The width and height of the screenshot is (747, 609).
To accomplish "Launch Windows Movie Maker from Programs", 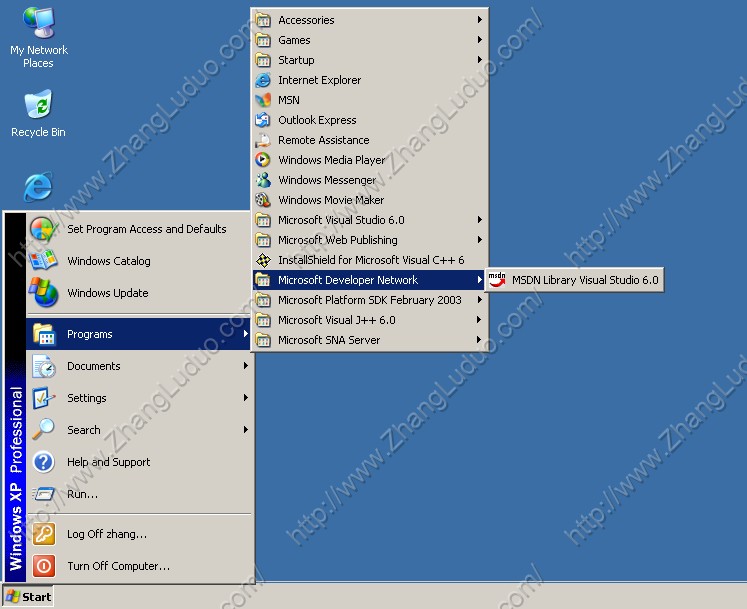I will click(x=369, y=200).
